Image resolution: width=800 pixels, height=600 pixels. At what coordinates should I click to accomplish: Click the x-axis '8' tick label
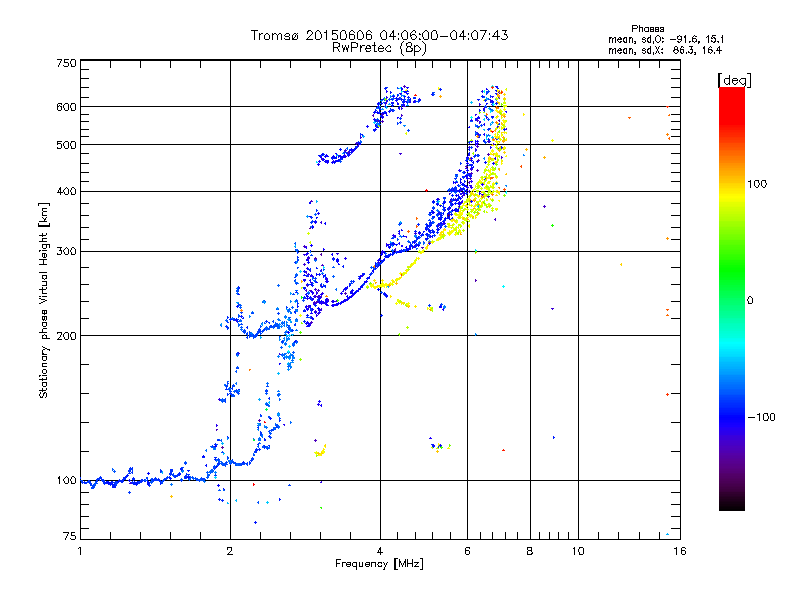pos(530,551)
